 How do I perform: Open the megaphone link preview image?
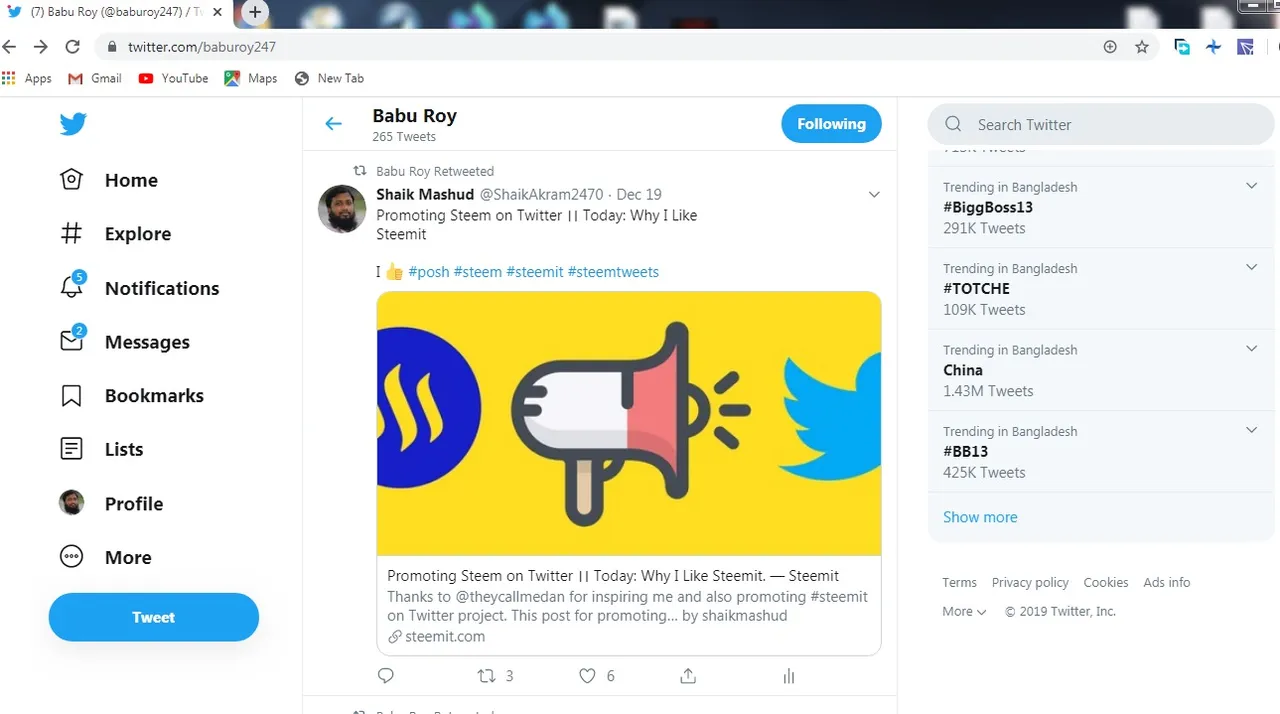click(629, 424)
